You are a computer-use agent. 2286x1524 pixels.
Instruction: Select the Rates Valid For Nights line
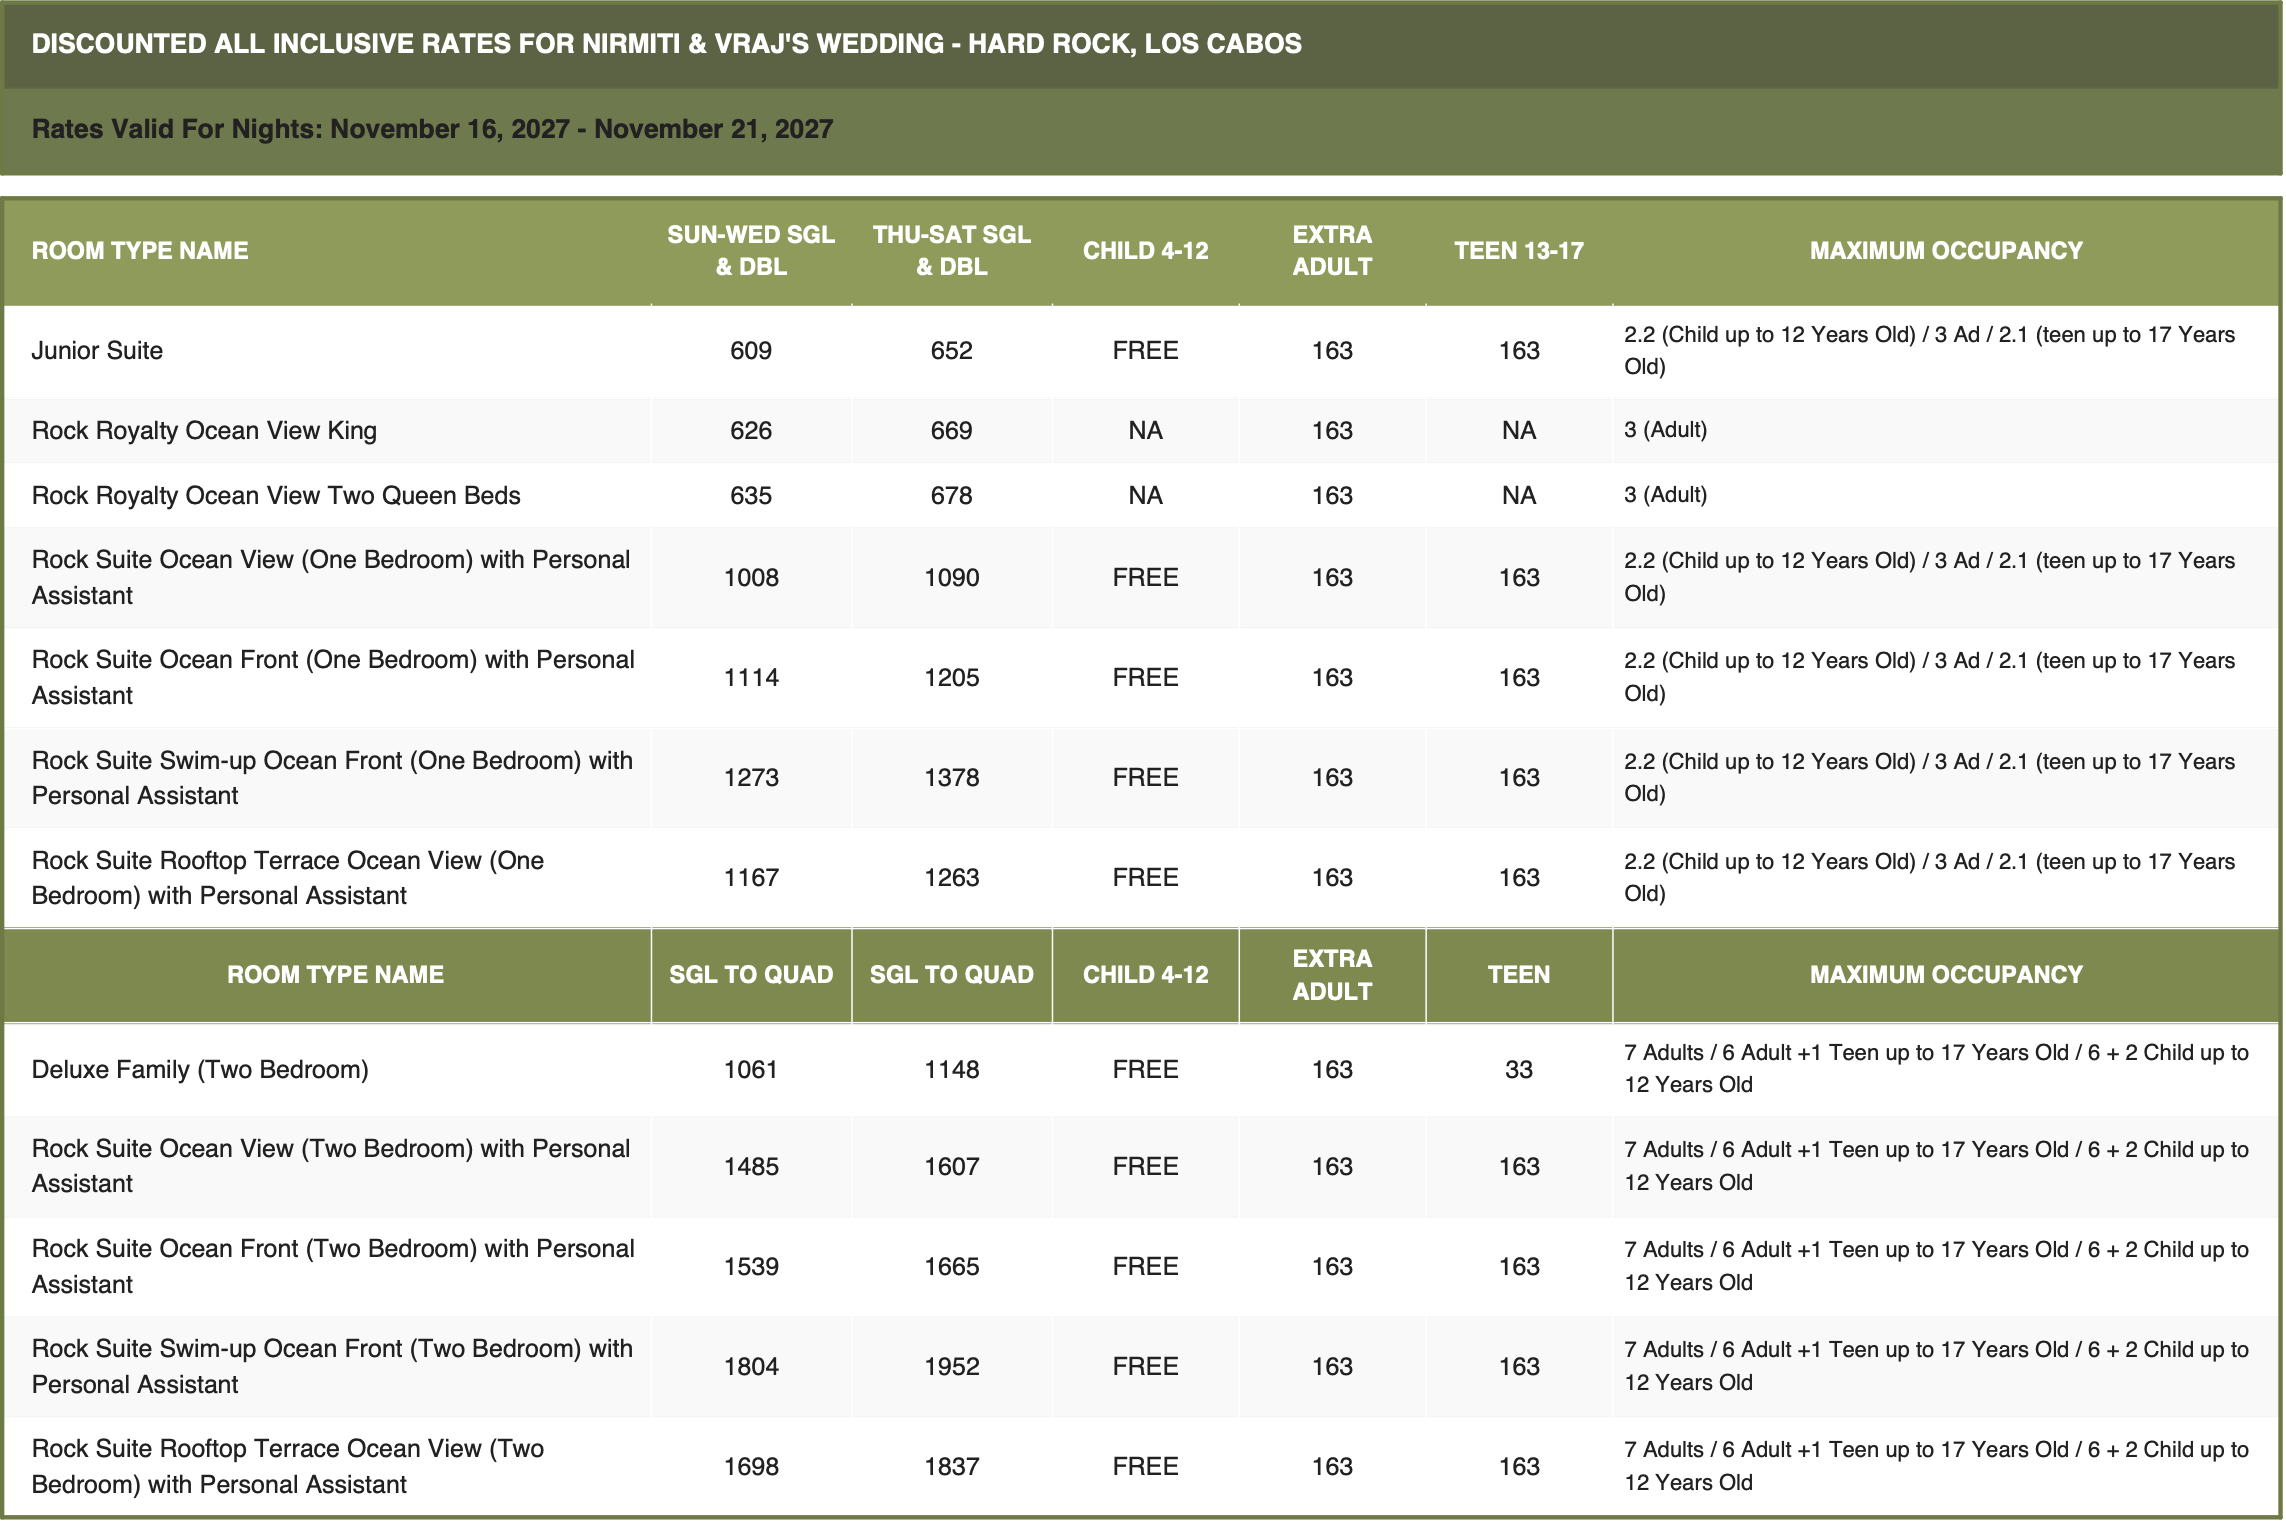click(432, 129)
